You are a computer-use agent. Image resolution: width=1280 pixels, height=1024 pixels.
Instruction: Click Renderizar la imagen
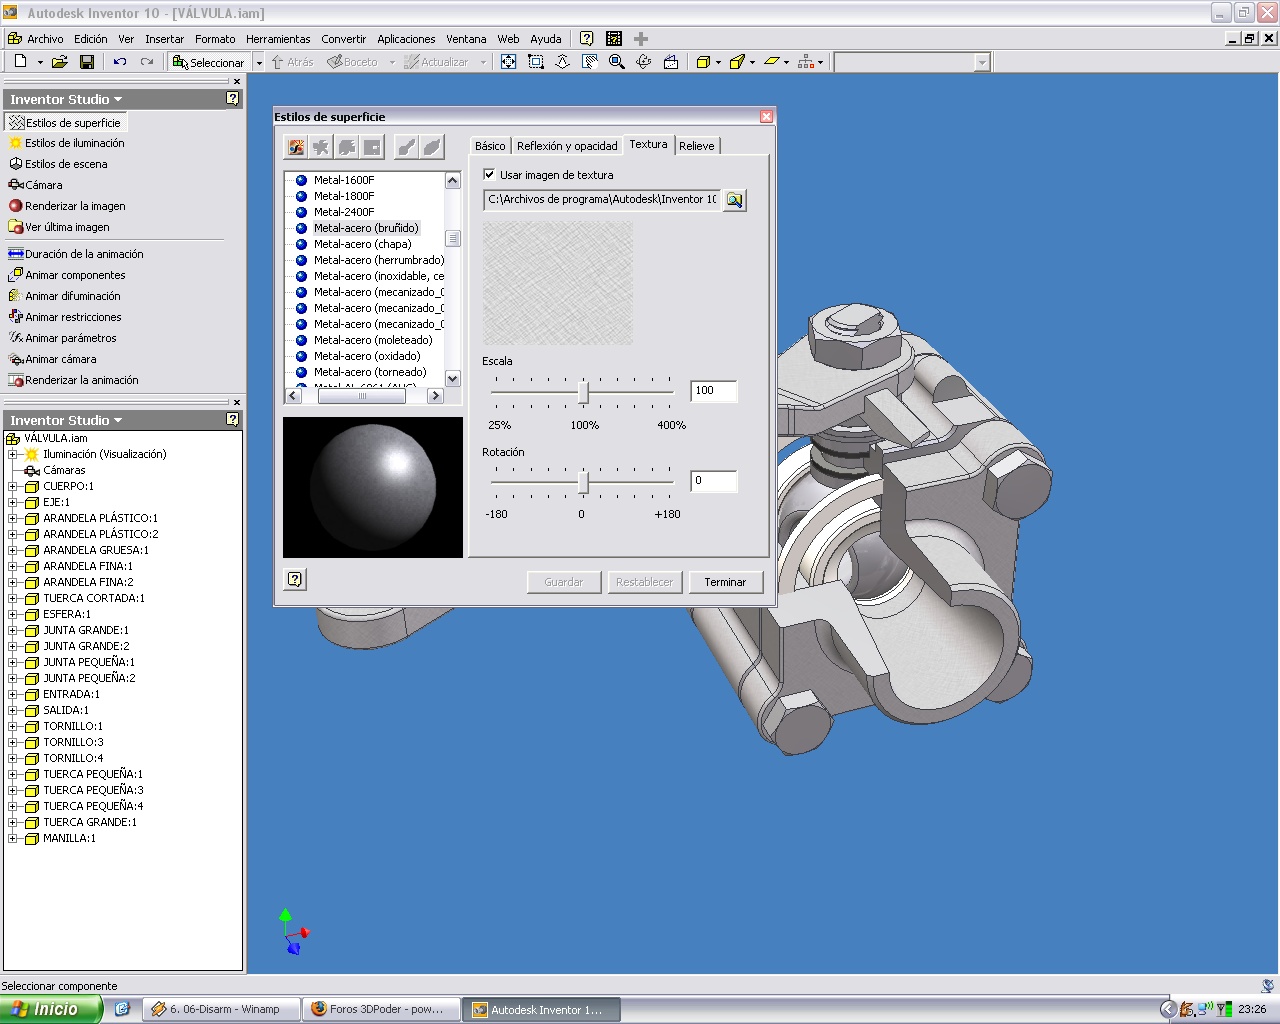(67, 206)
